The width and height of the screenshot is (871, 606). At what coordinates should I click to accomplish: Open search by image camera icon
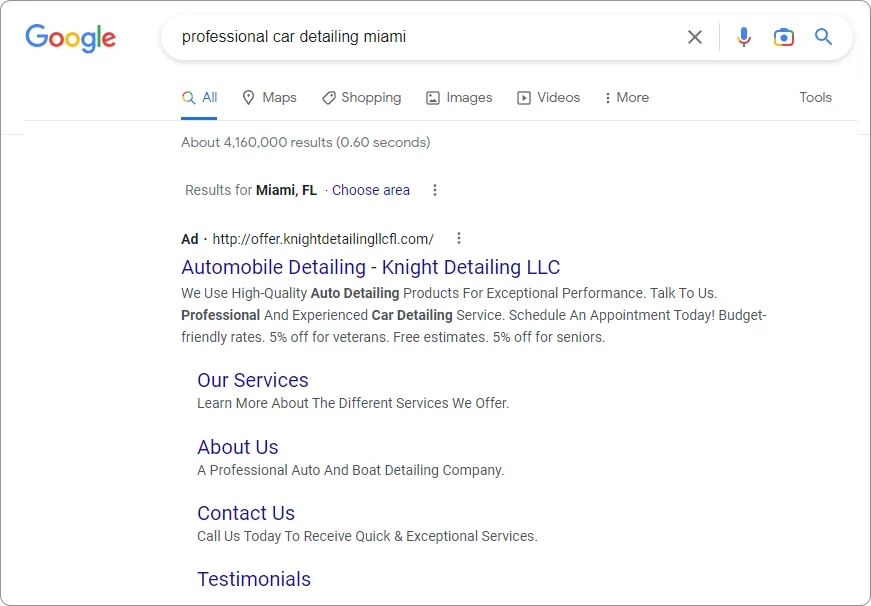783,37
